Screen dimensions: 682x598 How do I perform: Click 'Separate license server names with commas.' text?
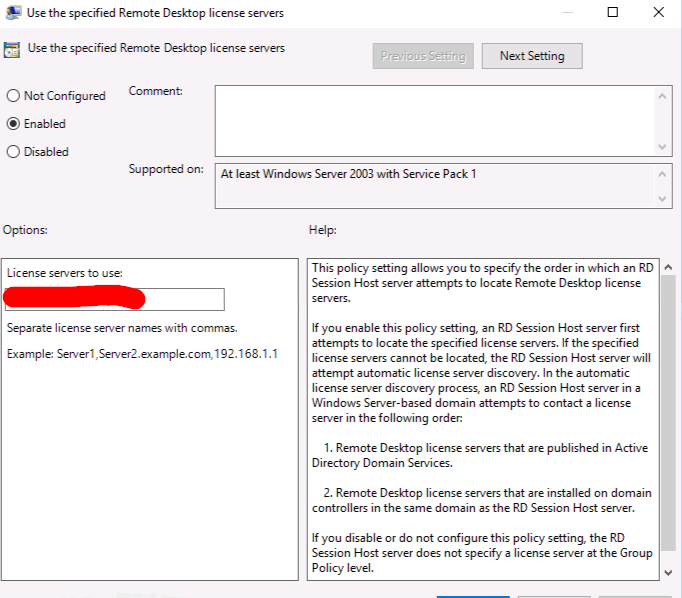point(122,328)
